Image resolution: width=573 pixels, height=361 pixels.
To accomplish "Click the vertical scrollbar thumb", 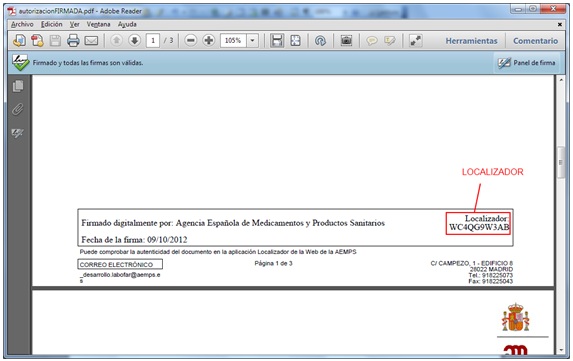I will 561,162.
